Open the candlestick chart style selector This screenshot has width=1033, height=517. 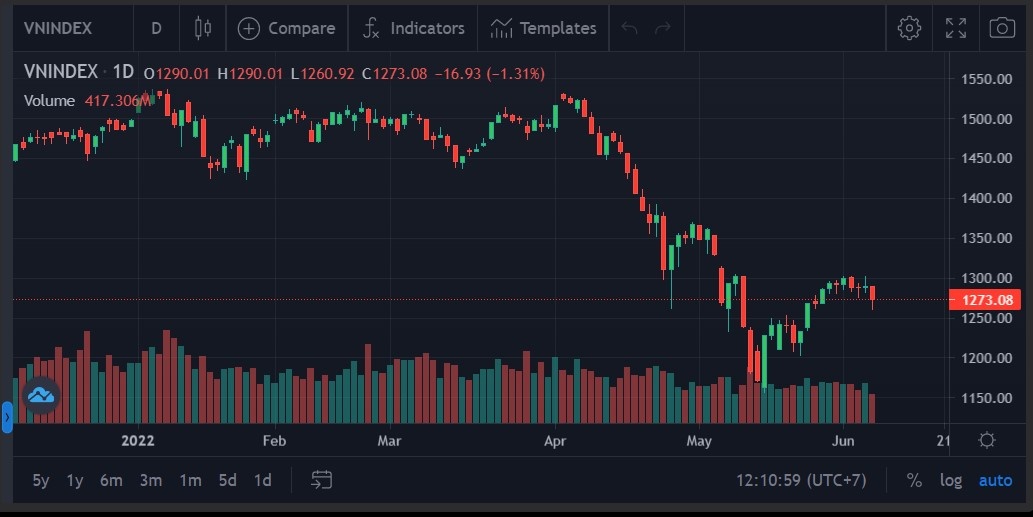click(203, 28)
